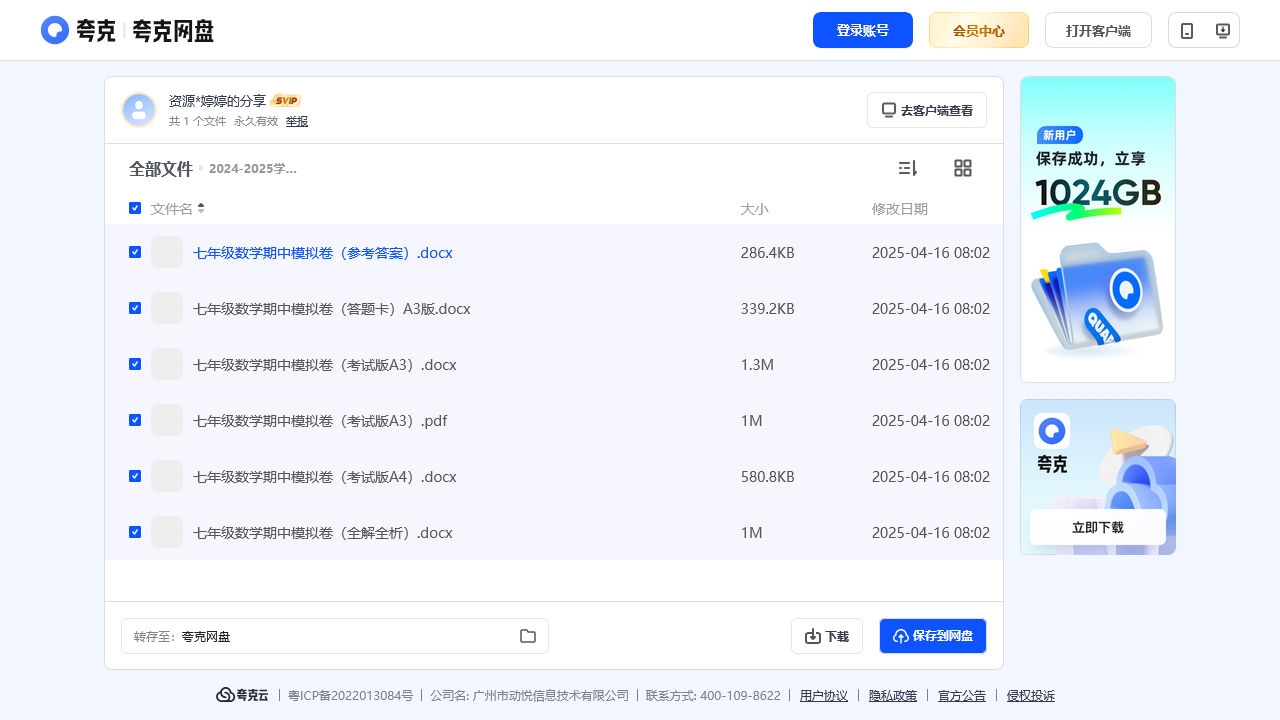Uncheck 七年级数学期中模拟卷（答题卡）A3版.docx
The width and height of the screenshot is (1280, 720).
pyautogui.click(x=135, y=308)
